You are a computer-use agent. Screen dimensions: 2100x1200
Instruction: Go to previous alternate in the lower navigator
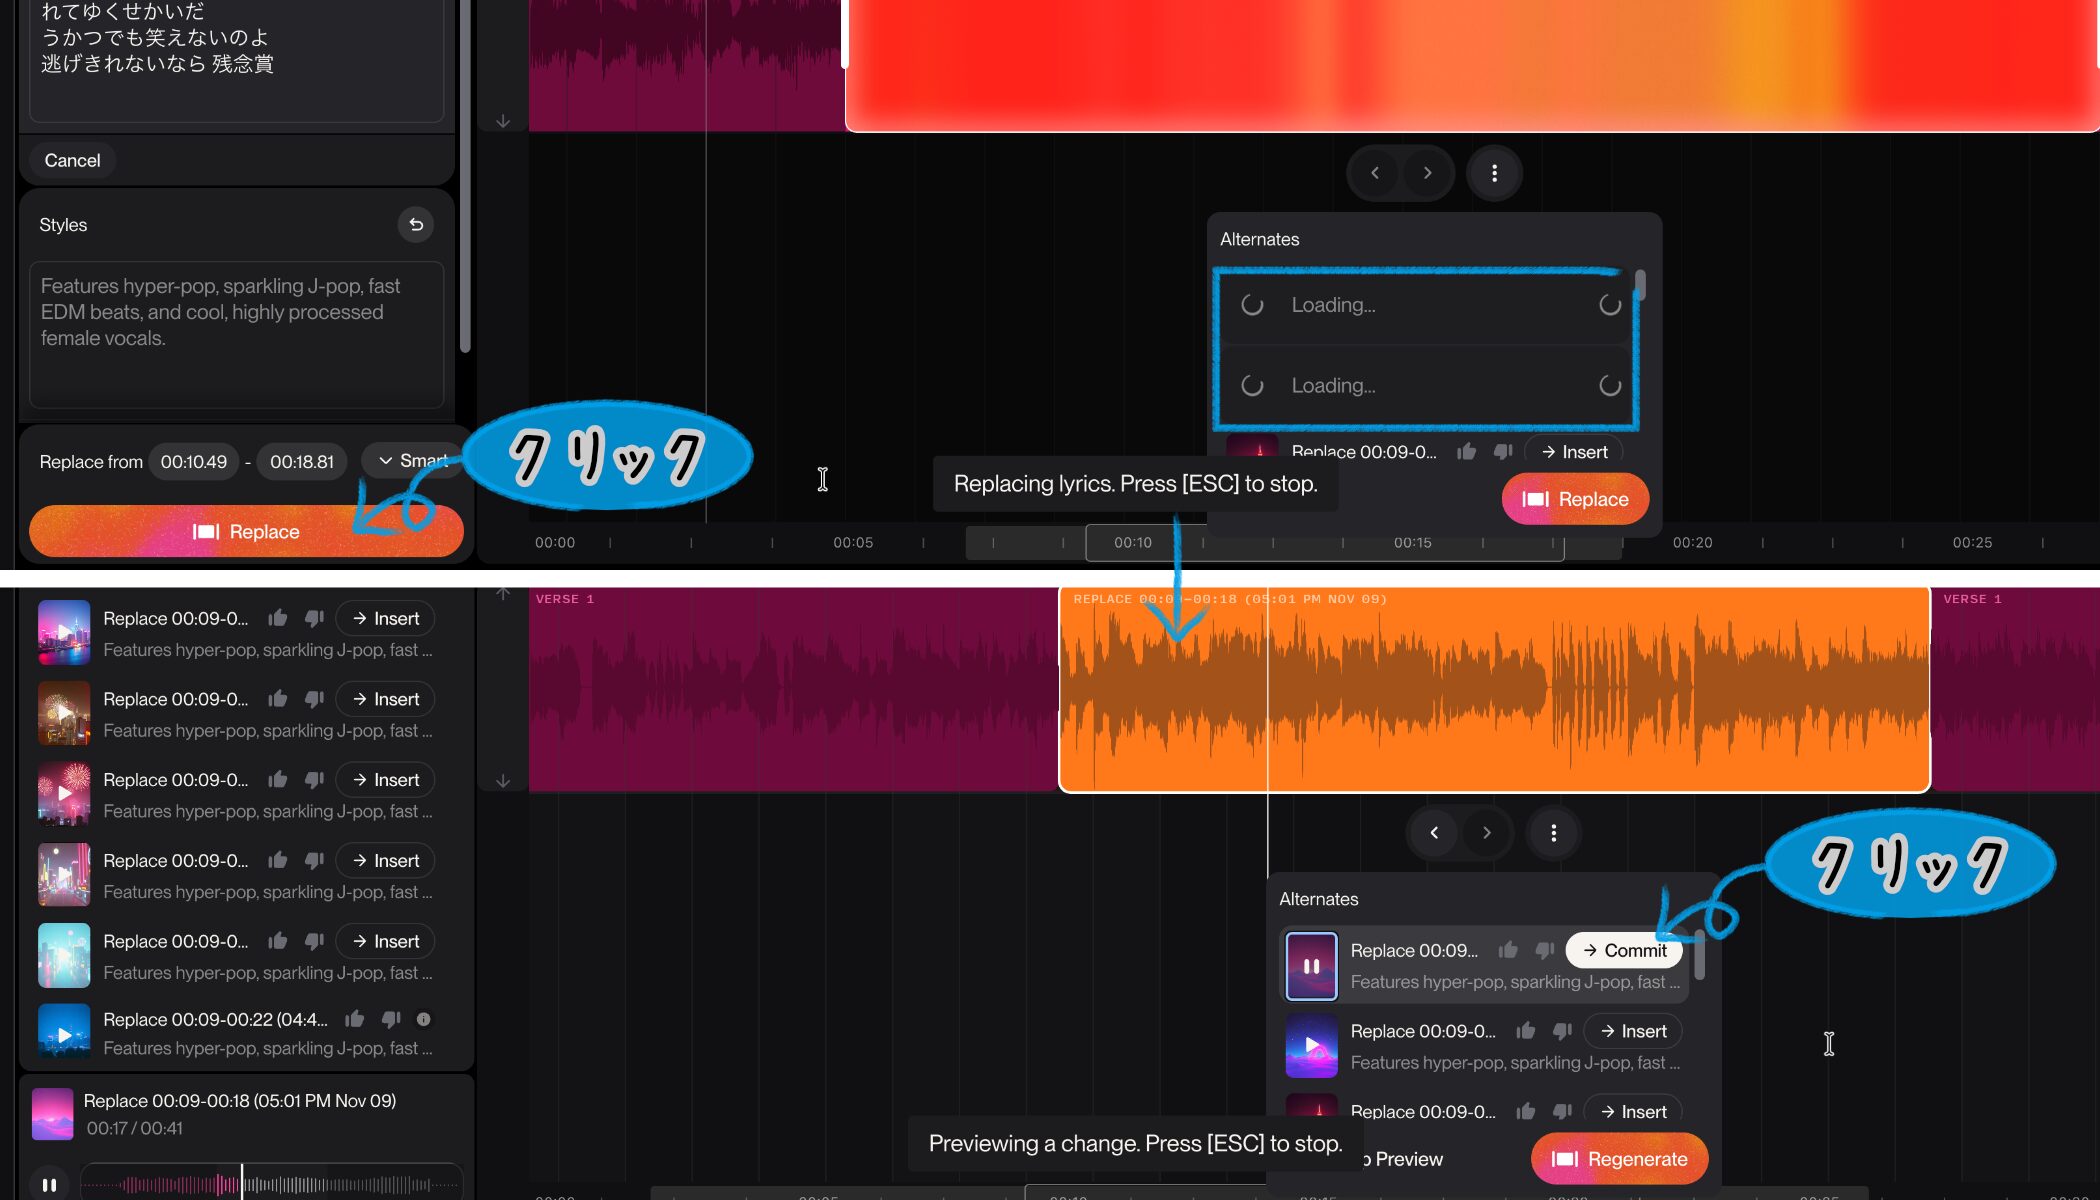pyautogui.click(x=1434, y=833)
